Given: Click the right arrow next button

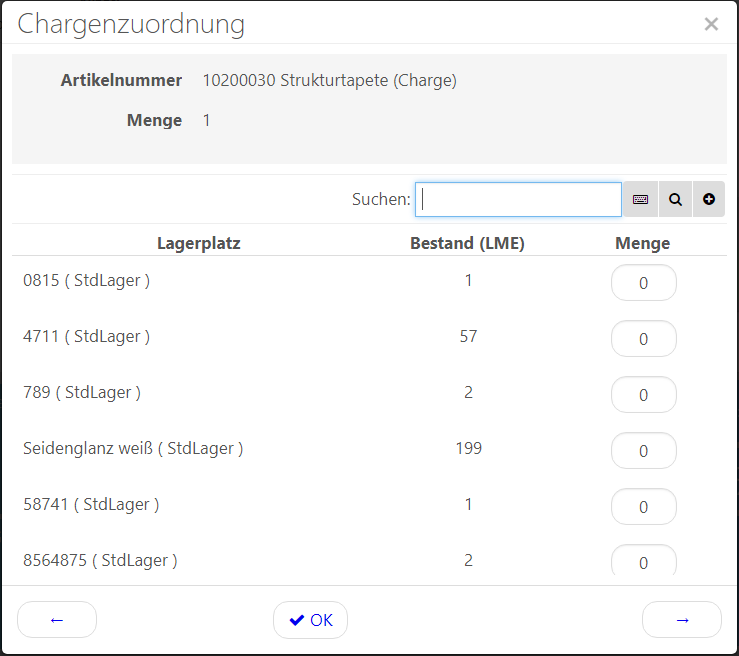Looking at the screenshot, I should point(682,620).
